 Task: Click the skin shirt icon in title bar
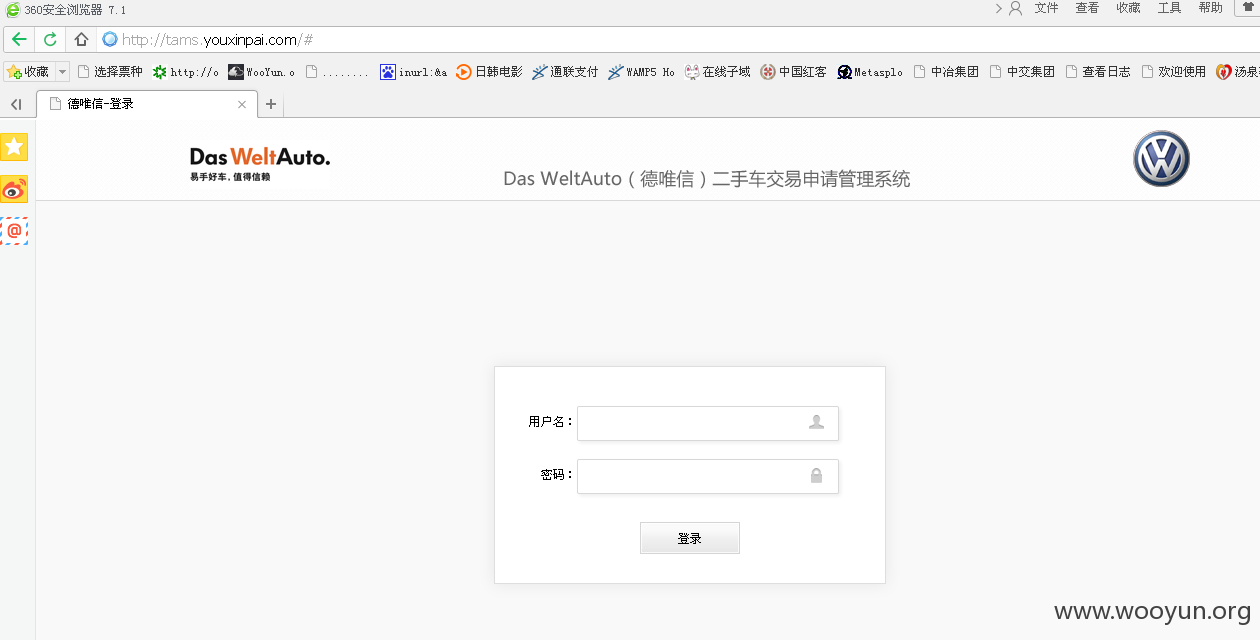(1249, 7)
